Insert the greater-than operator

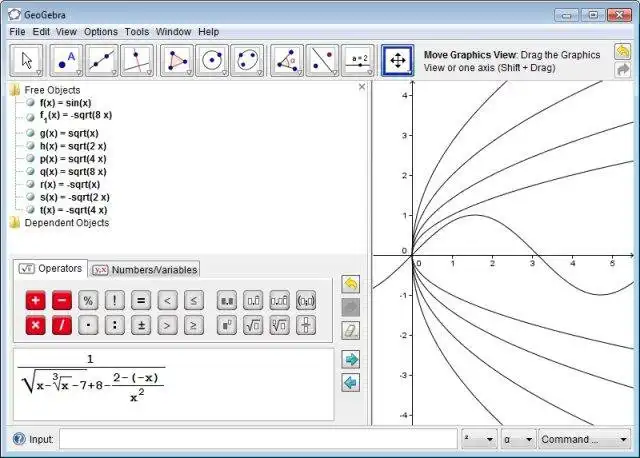(x=167, y=325)
